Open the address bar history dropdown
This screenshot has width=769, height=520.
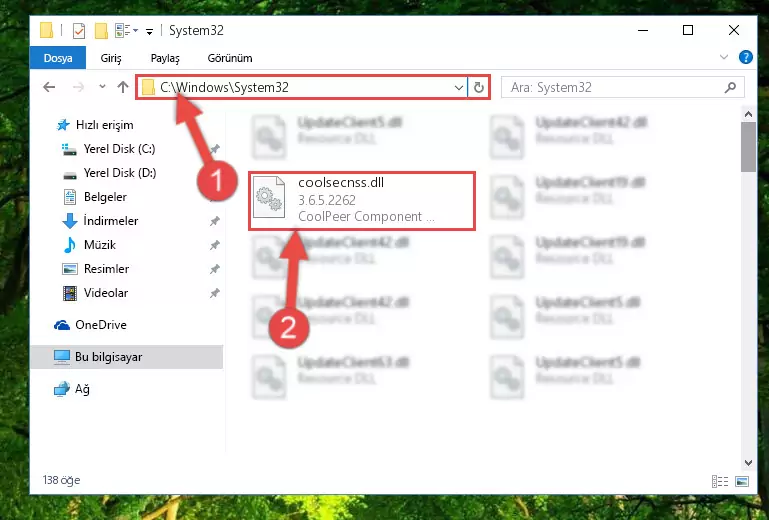[459, 88]
